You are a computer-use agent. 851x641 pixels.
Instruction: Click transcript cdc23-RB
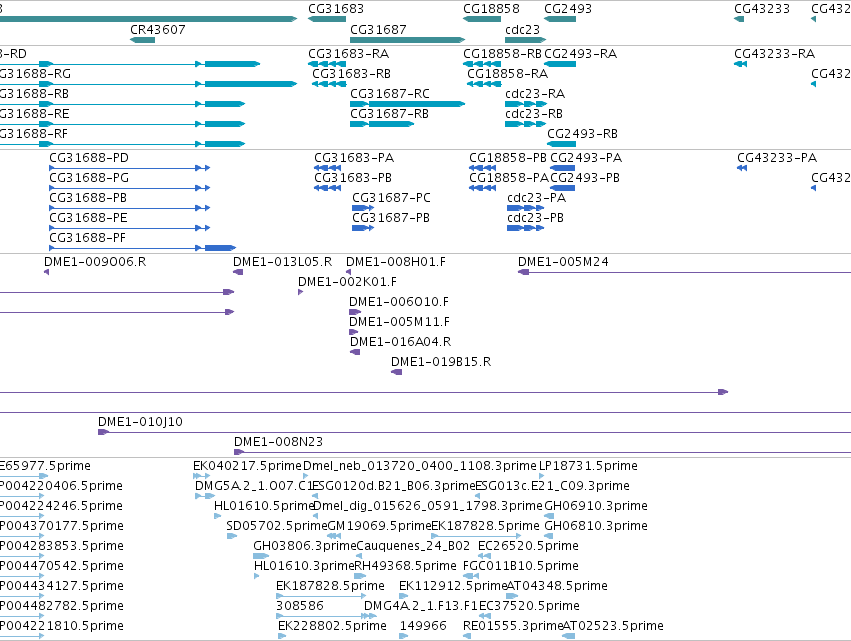click(x=534, y=114)
